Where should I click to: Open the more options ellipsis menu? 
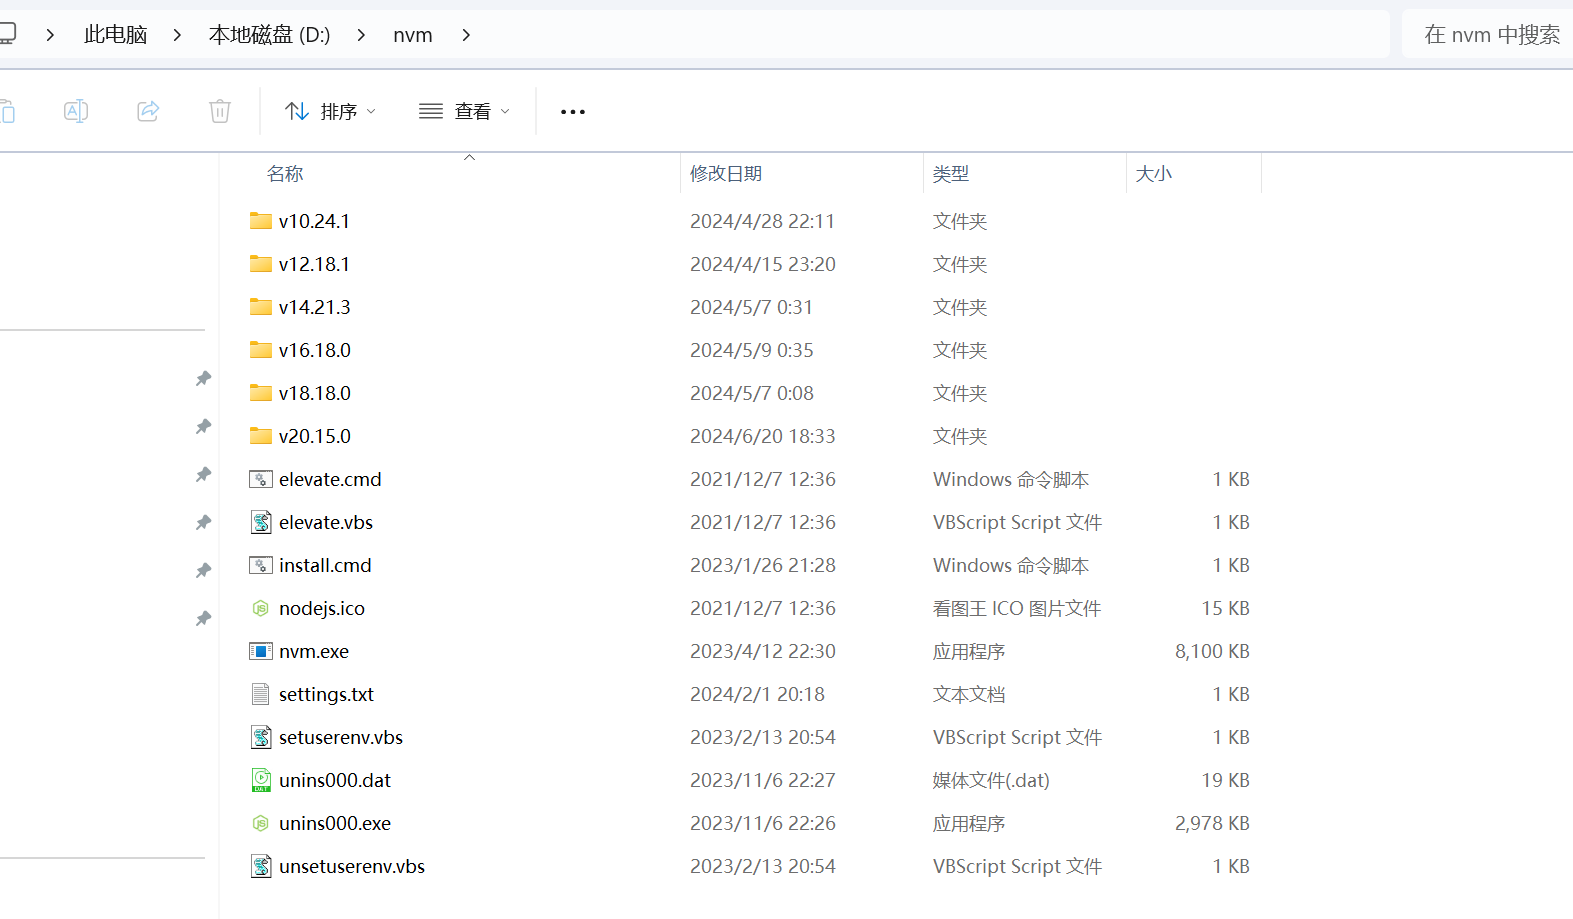coord(573,112)
